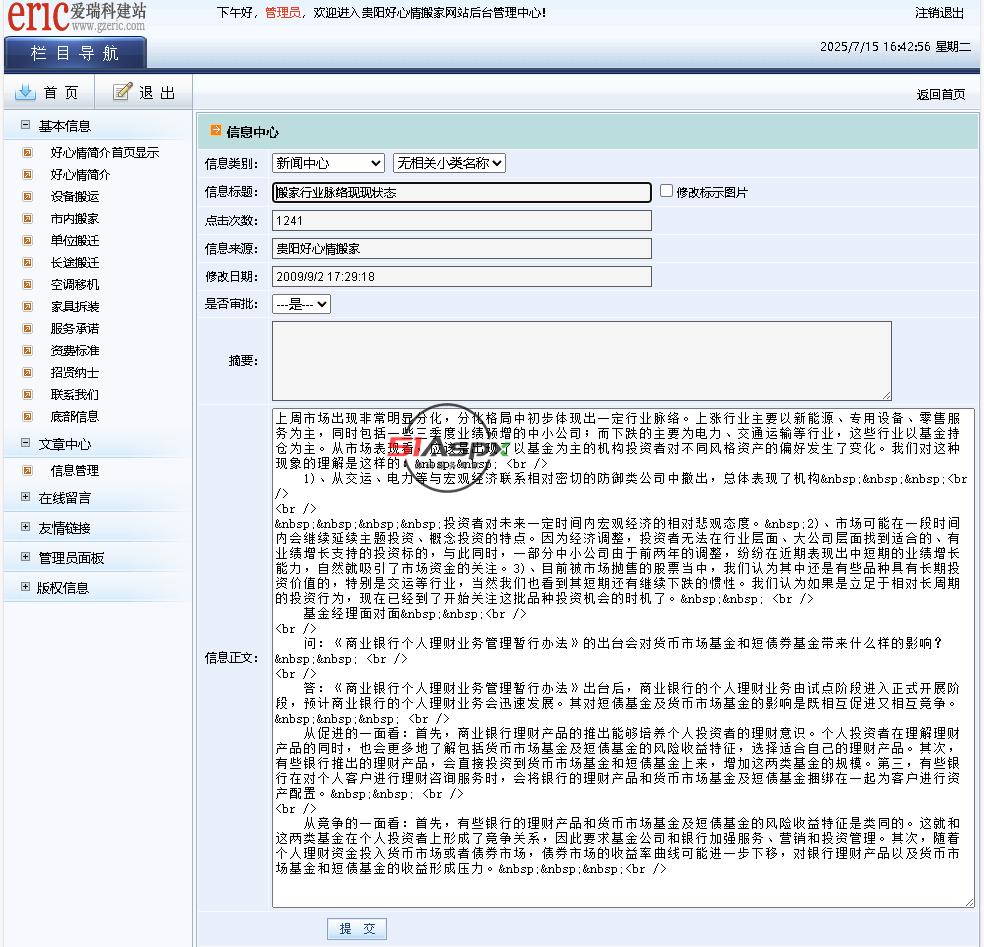Screen dimensions: 984x947
Task: Open the 无相关小类名称 subcategory dropdown
Action: pyautogui.click(x=449, y=163)
